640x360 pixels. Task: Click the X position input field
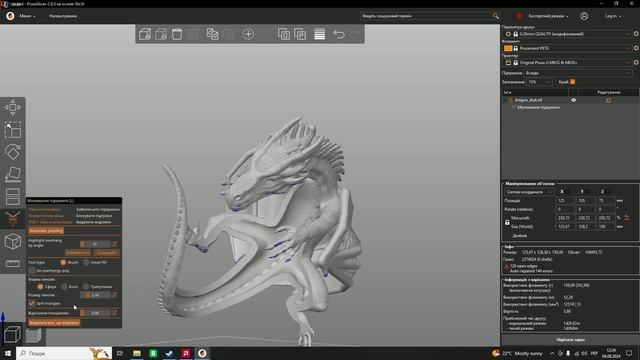(x=564, y=200)
